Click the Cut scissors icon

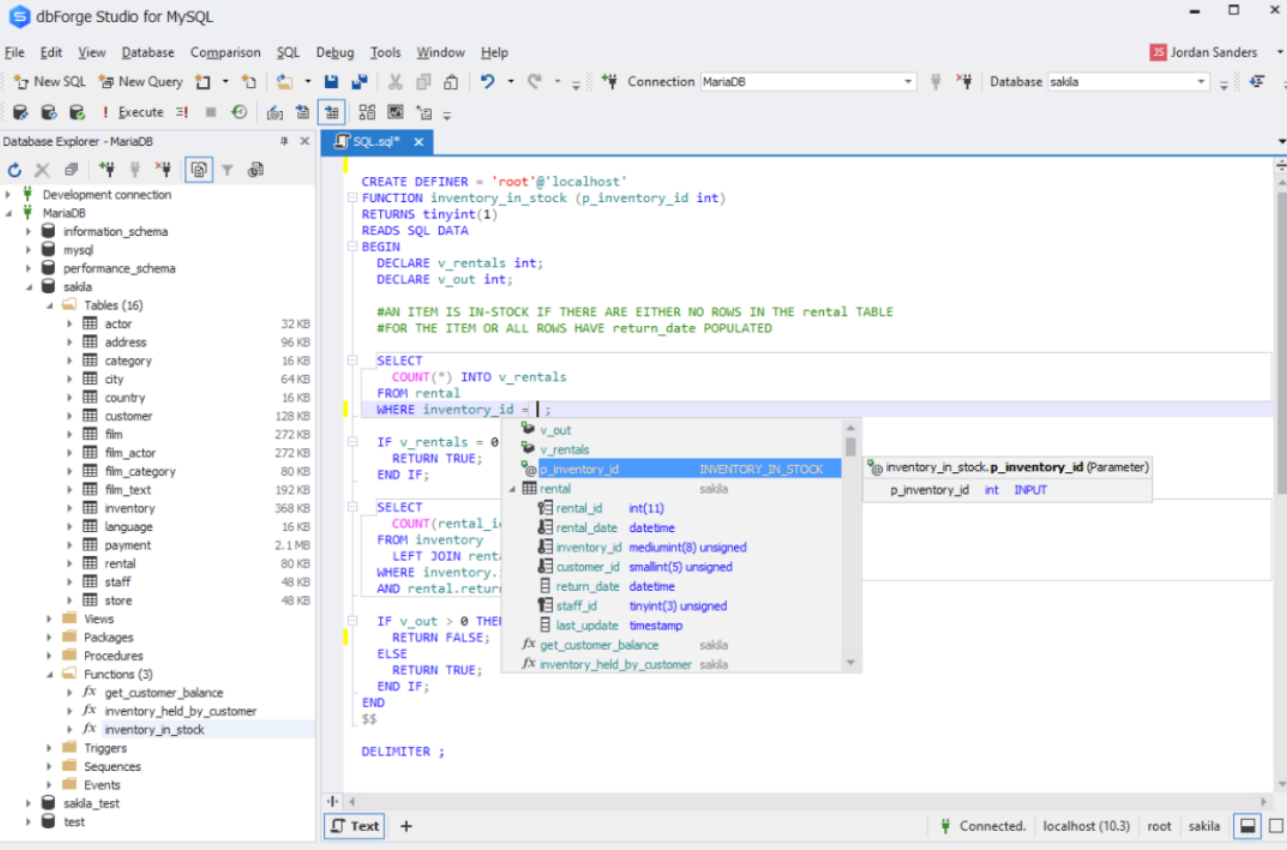[395, 82]
